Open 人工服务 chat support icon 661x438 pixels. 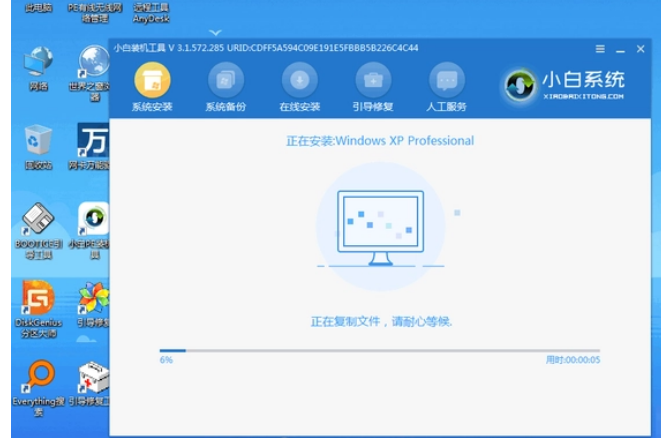pyautogui.click(x=446, y=81)
